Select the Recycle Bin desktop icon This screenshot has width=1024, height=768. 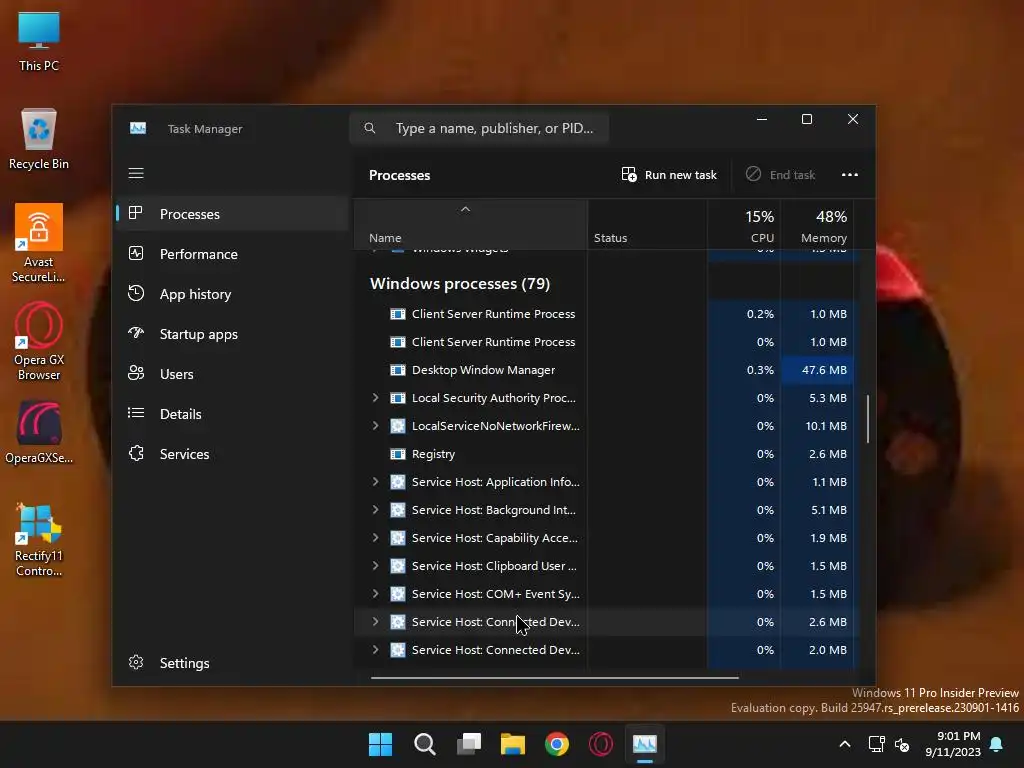pyautogui.click(x=39, y=139)
